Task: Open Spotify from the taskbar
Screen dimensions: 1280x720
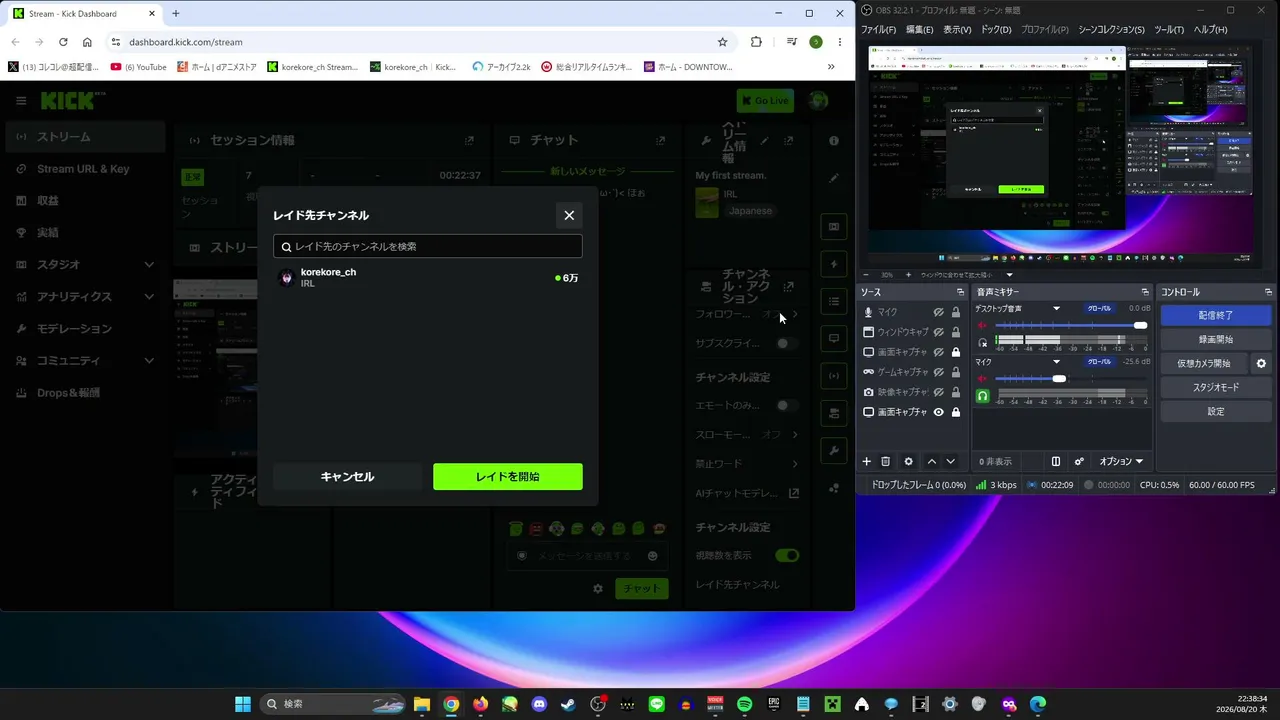Action: pos(744,704)
